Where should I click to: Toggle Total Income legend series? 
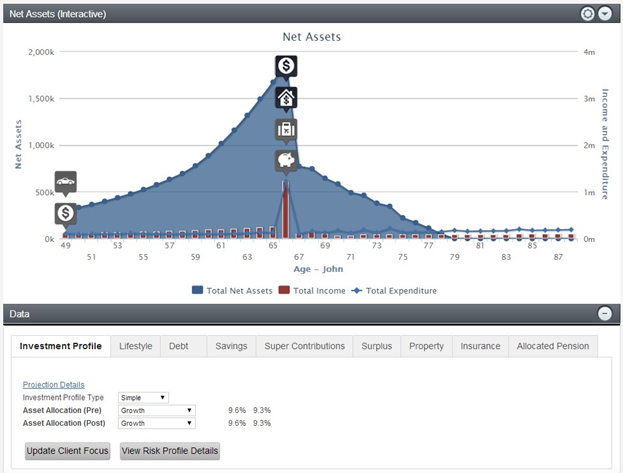312,291
